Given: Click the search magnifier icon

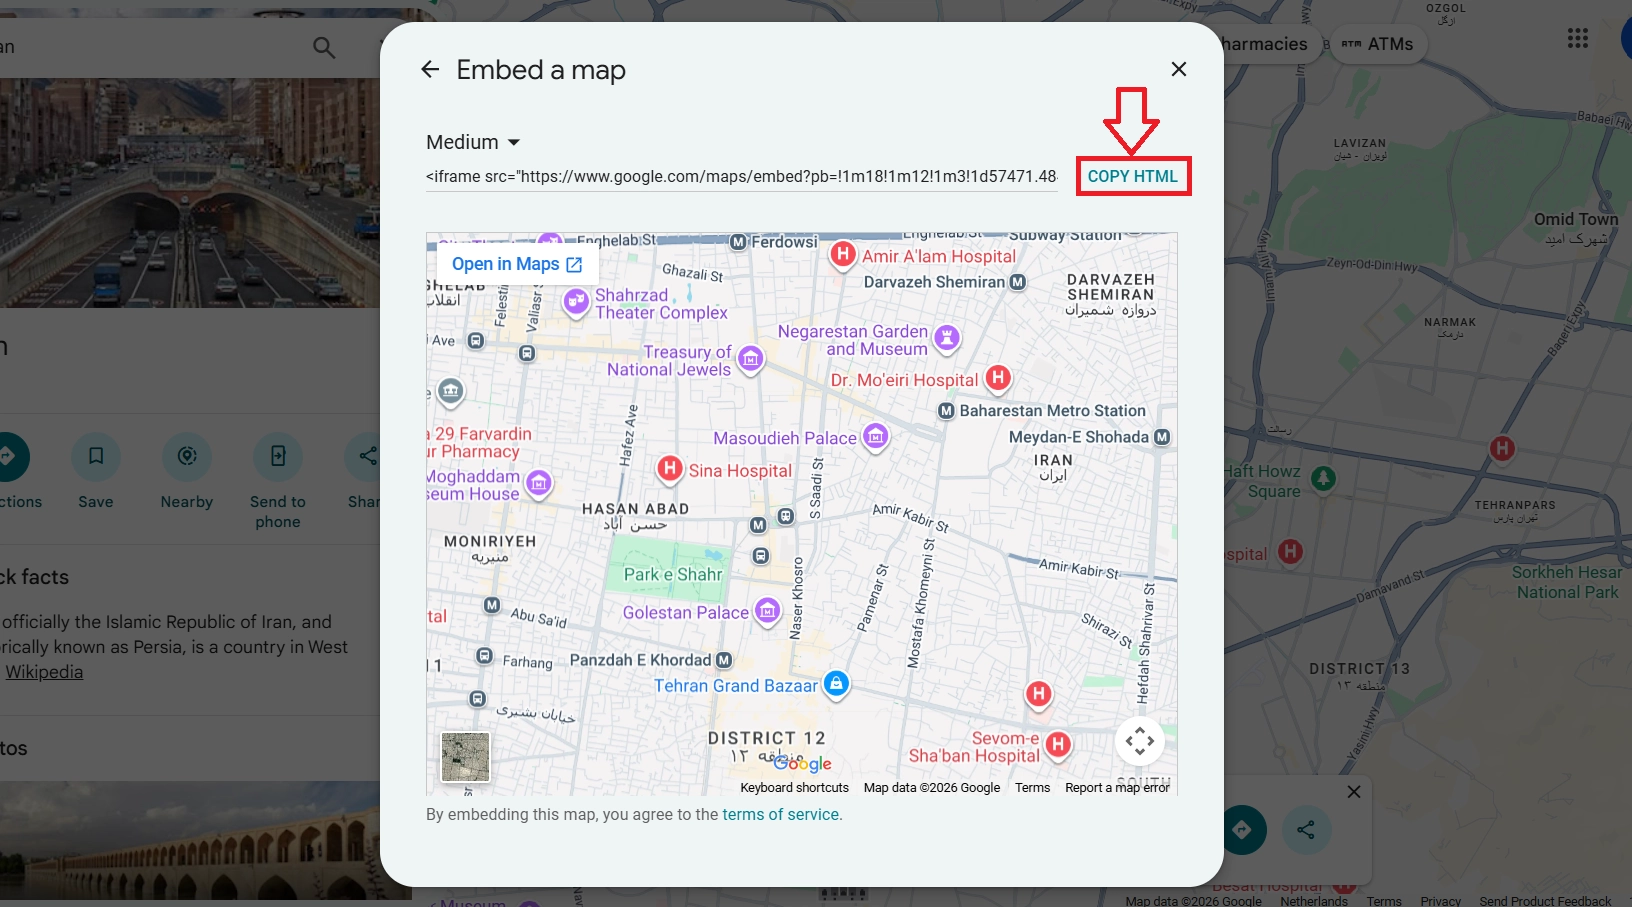Looking at the screenshot, I should [x=324, y=47].
